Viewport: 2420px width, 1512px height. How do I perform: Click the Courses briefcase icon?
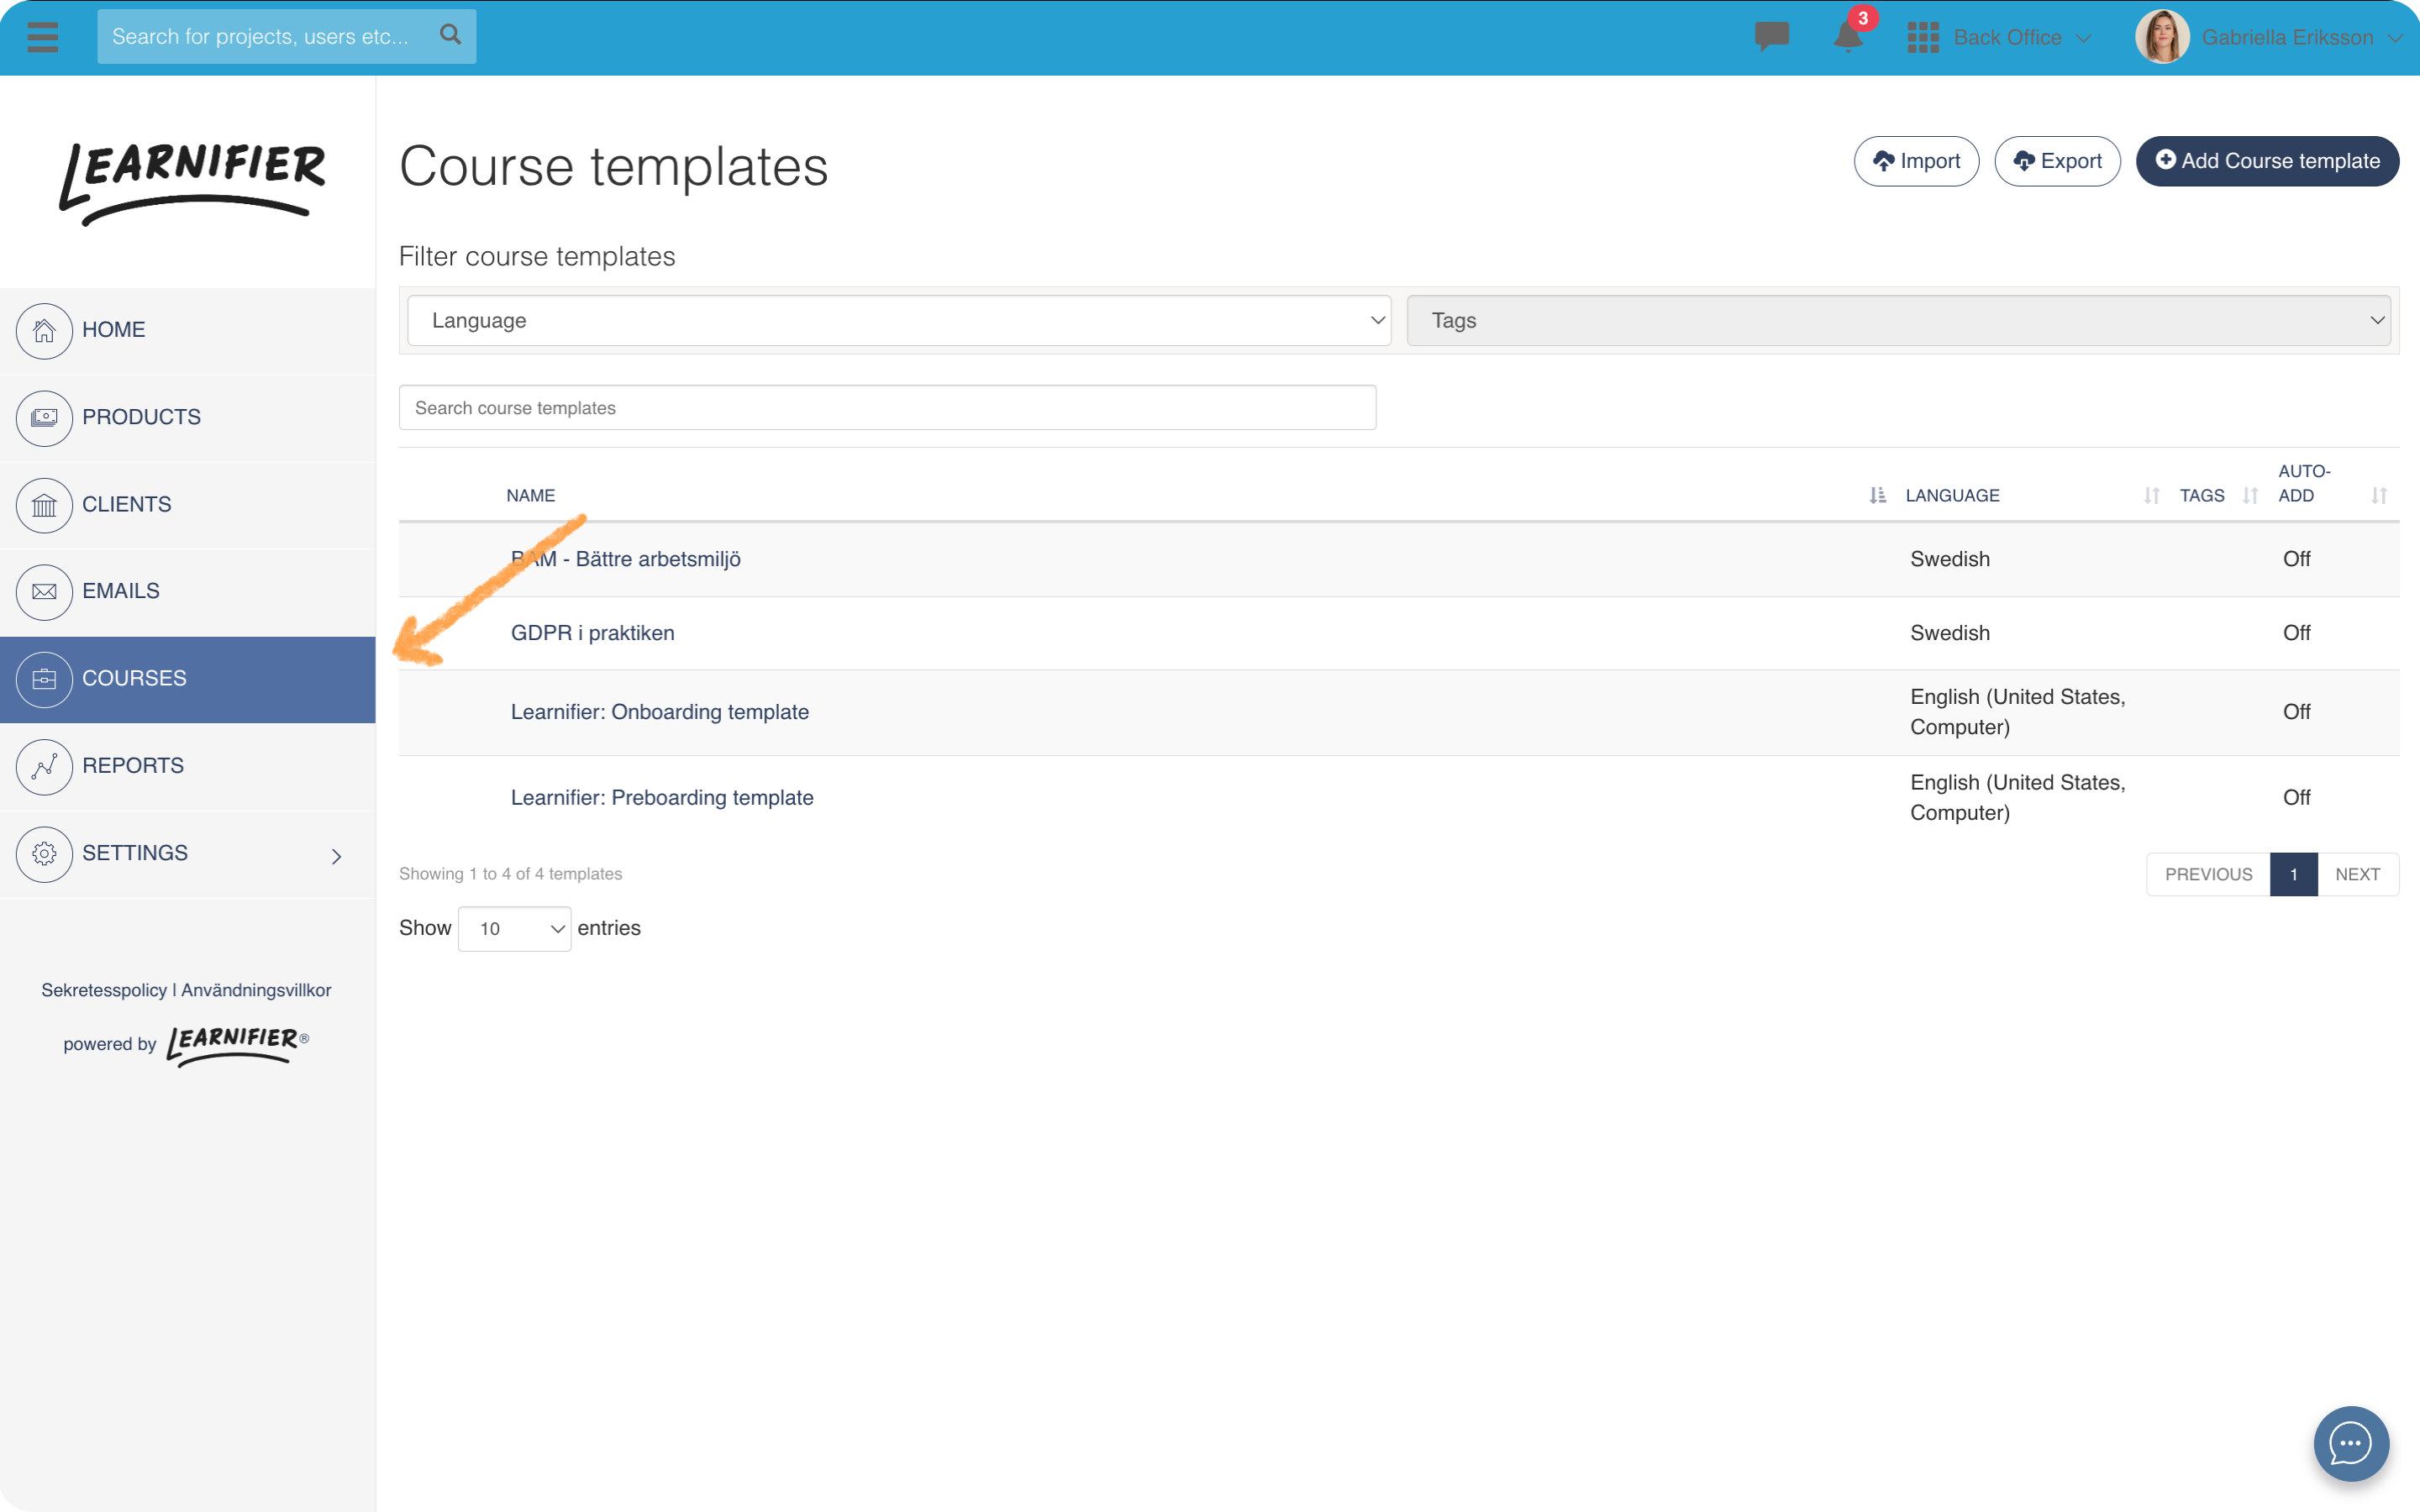click(44, 679)
